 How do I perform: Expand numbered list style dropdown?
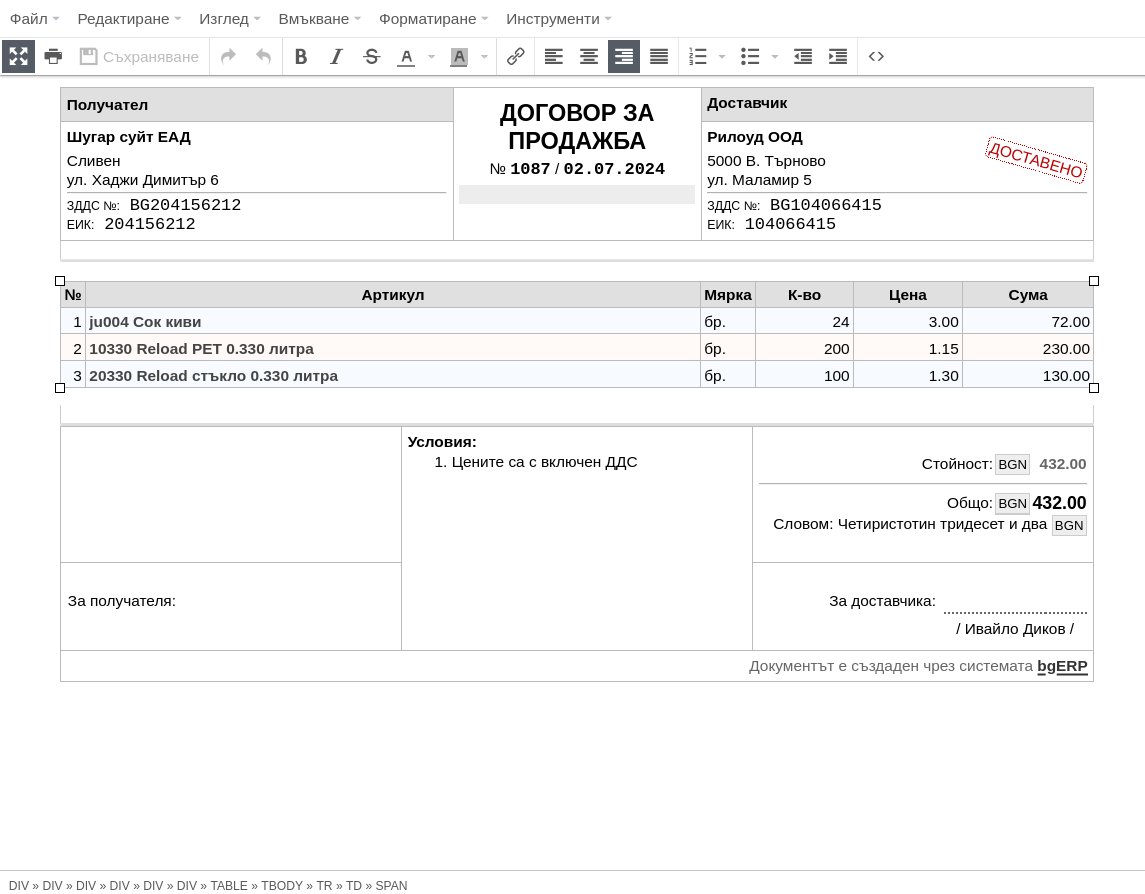tap(722, 56)
